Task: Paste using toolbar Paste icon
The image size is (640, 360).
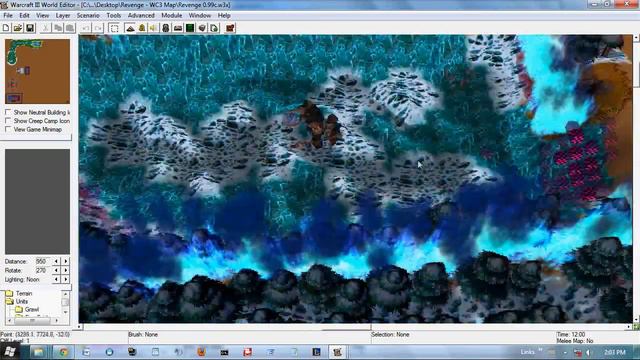Action: 70,28
